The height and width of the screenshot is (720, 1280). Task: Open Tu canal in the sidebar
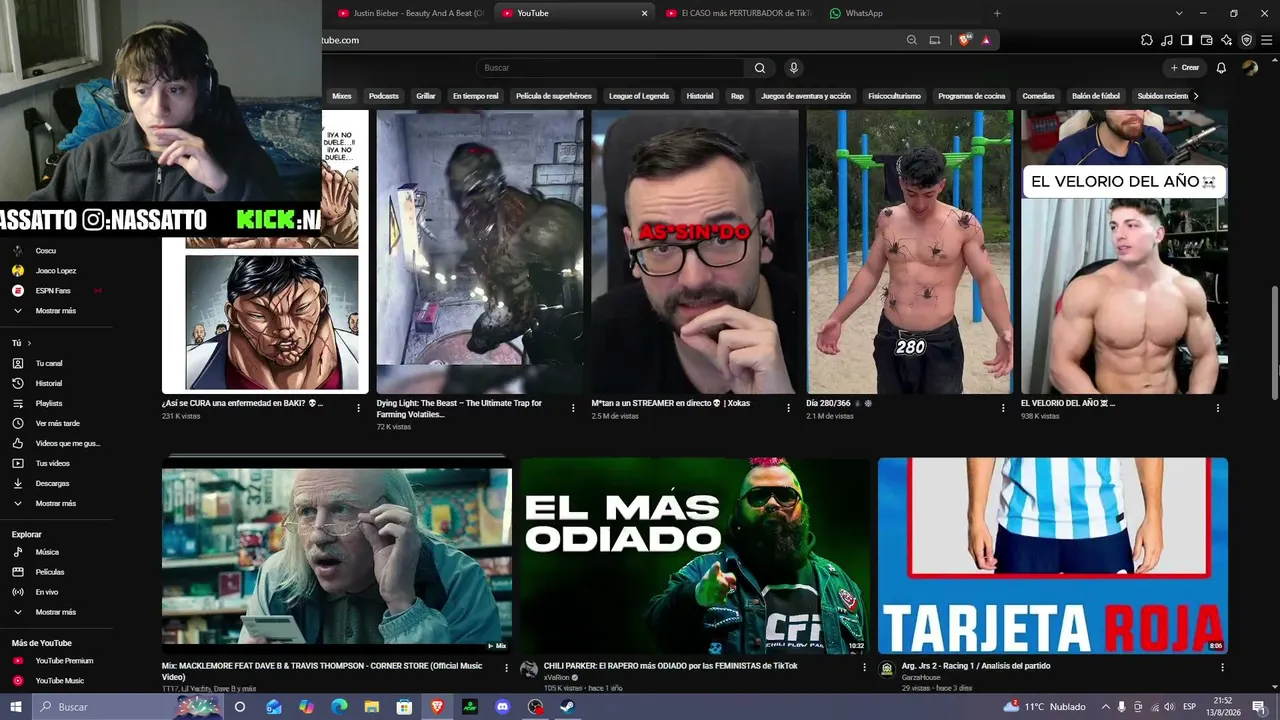click(x=49, y=363)
